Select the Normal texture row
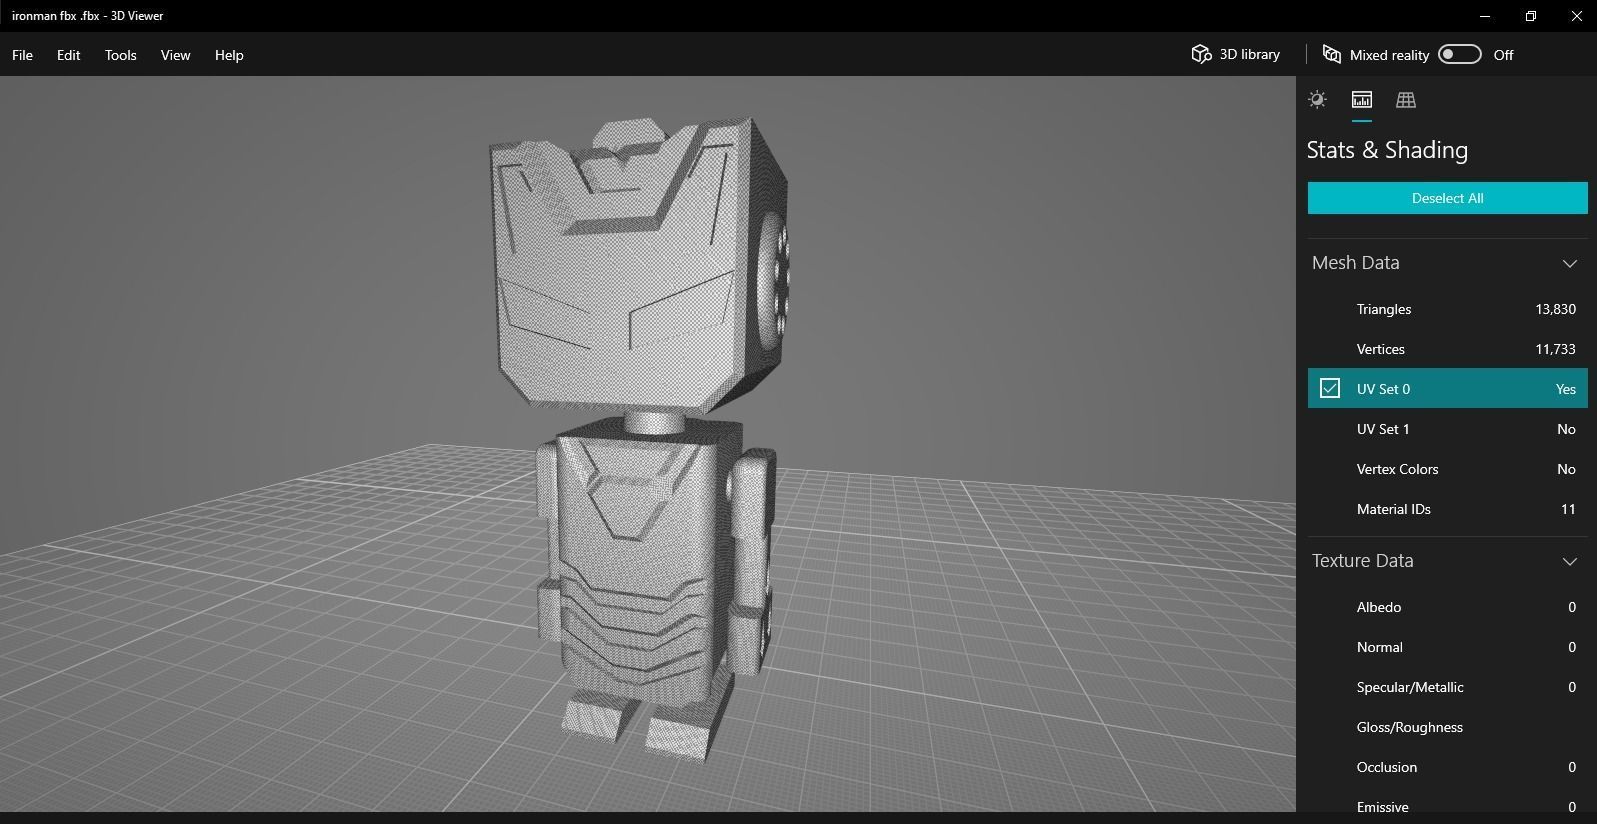 pos(1447,647)
